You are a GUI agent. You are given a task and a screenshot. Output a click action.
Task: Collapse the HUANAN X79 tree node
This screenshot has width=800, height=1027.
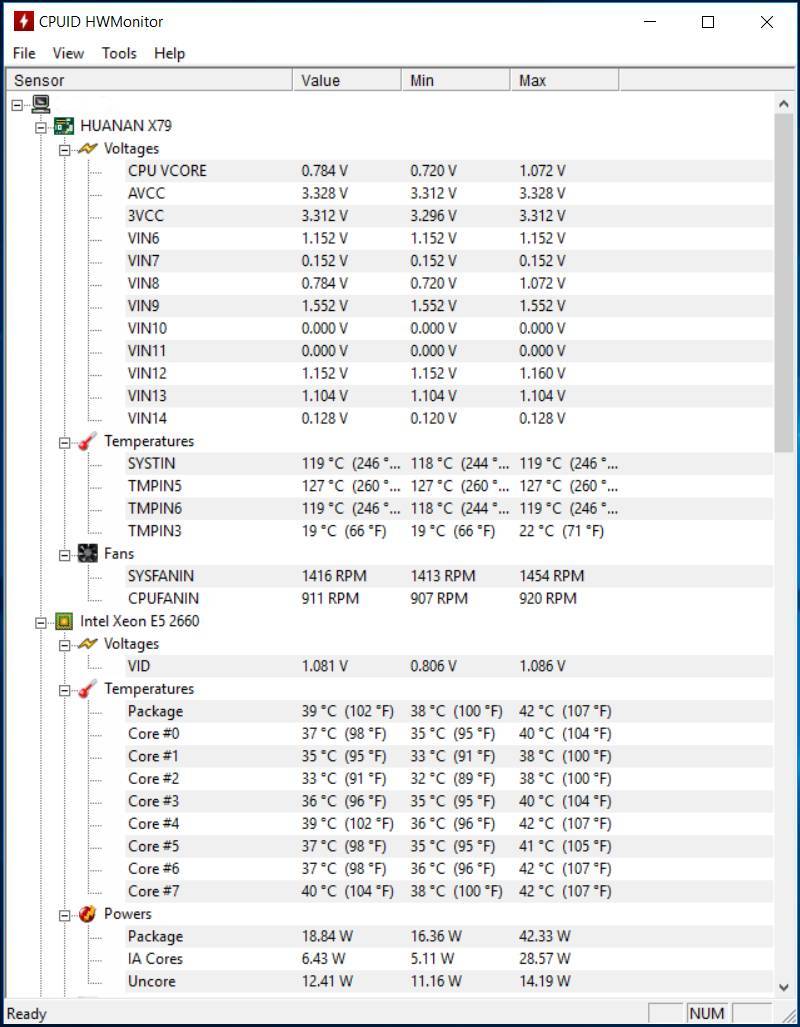(41, 127)
